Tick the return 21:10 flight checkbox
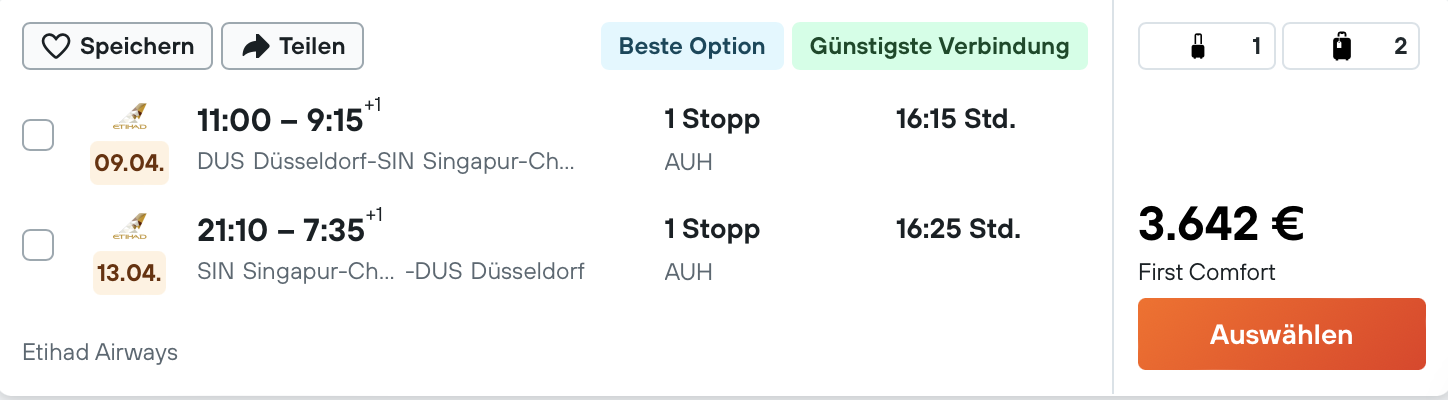This screenshot has width=1448, height=400. tap(38, 245)
